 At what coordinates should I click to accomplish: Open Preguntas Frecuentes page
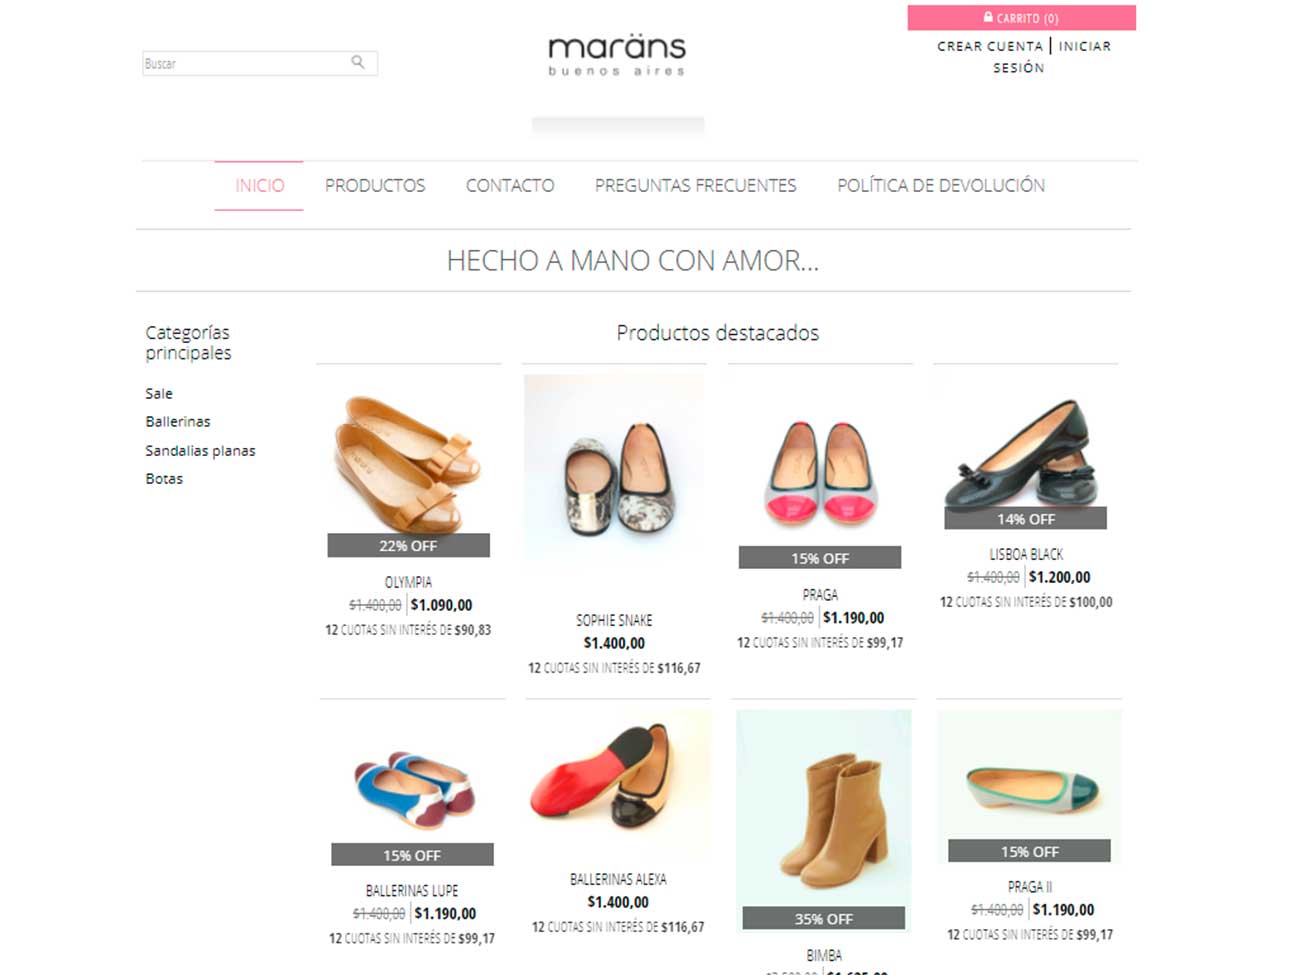point(696,185)
